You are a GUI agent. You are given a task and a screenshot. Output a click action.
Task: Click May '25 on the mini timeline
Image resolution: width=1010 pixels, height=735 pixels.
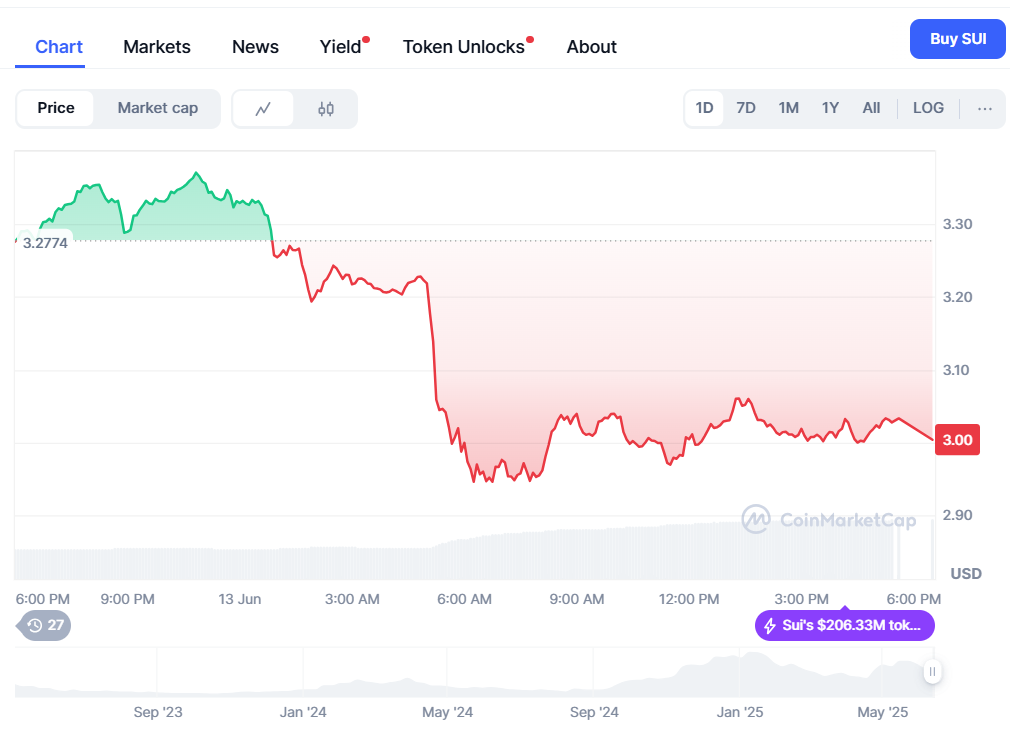(882, 712)
